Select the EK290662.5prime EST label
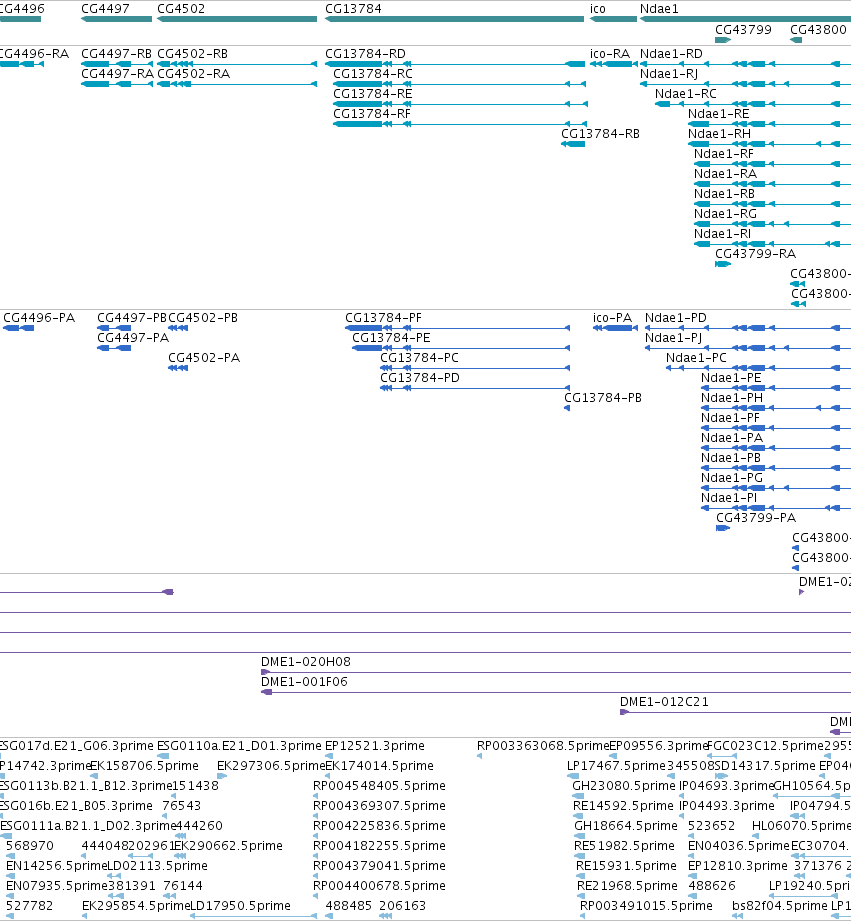This screenshot has width=851, height=921. coord(228,845)
